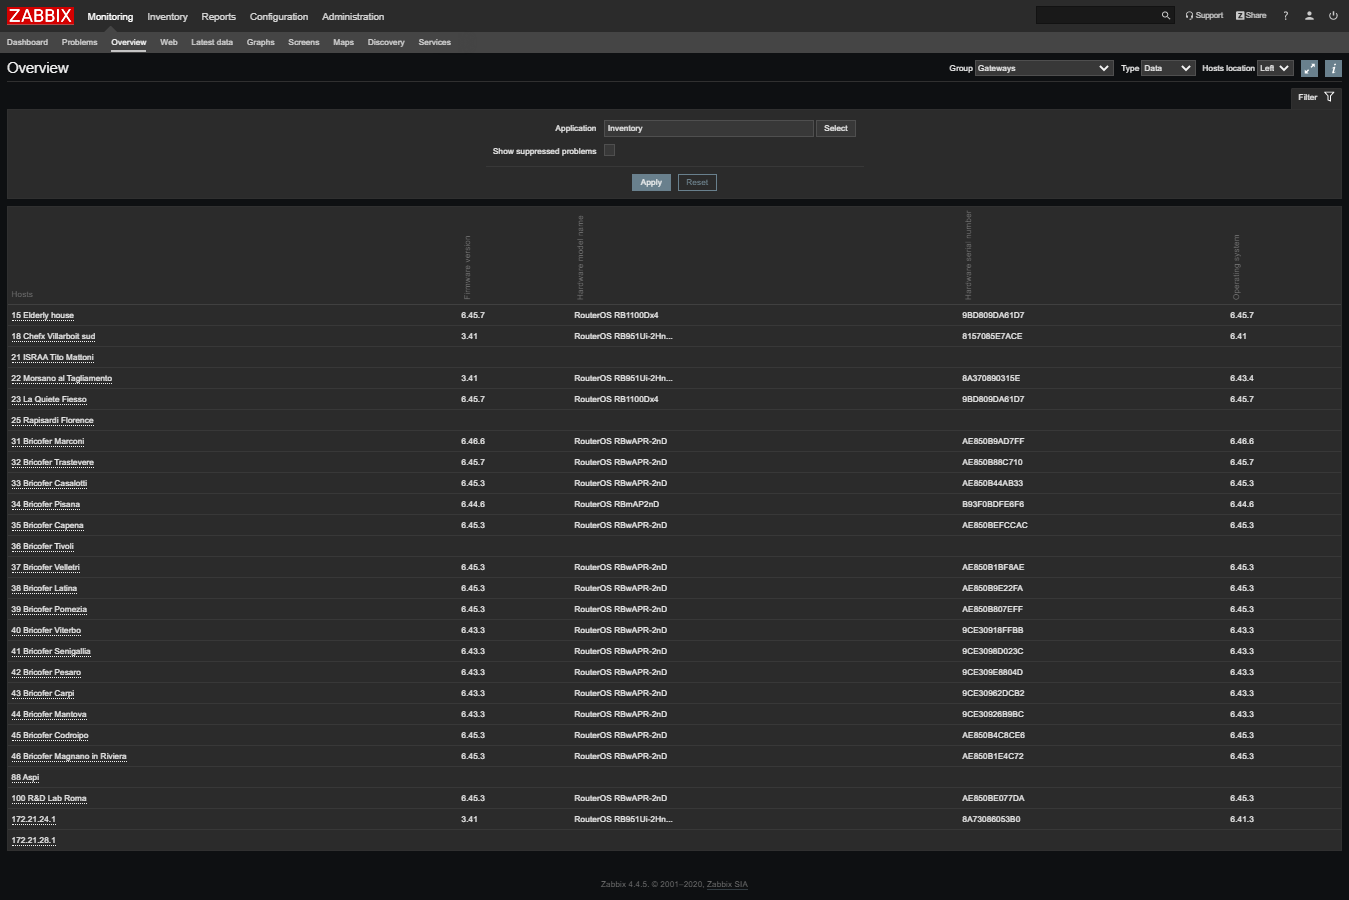Click the Reset filter button
This screenshot has height=900, width=1349.
697,182
